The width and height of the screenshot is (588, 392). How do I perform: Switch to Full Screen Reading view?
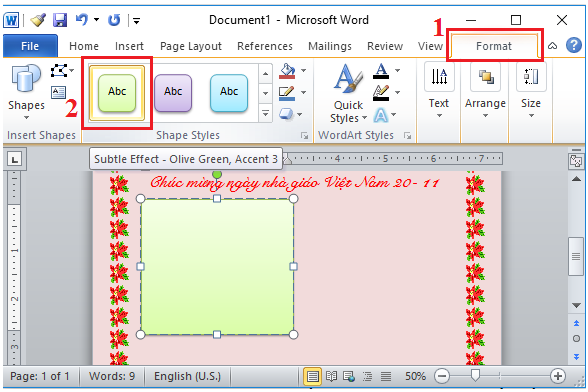point(331,376)
